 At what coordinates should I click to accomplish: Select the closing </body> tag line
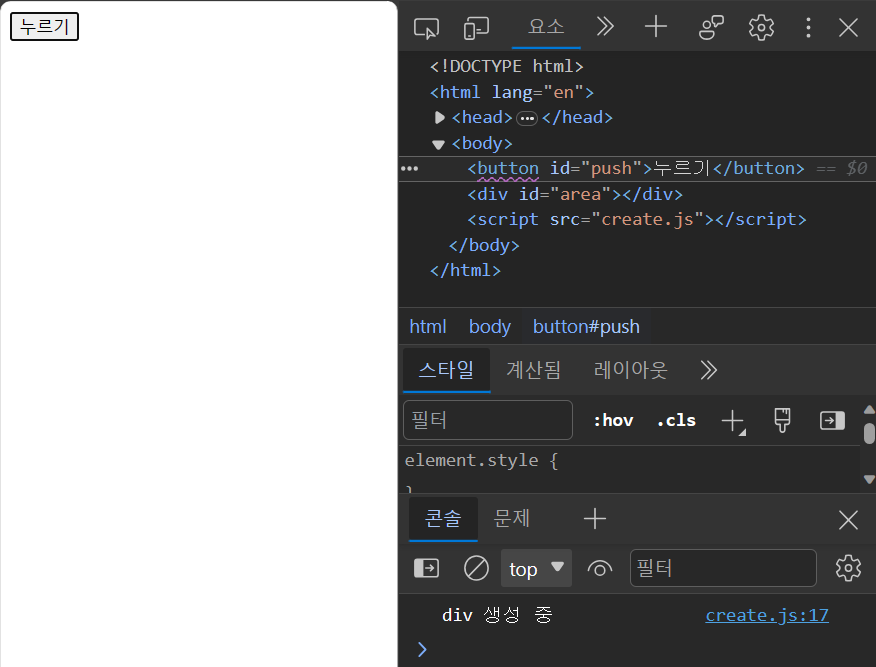pos(484,245)
